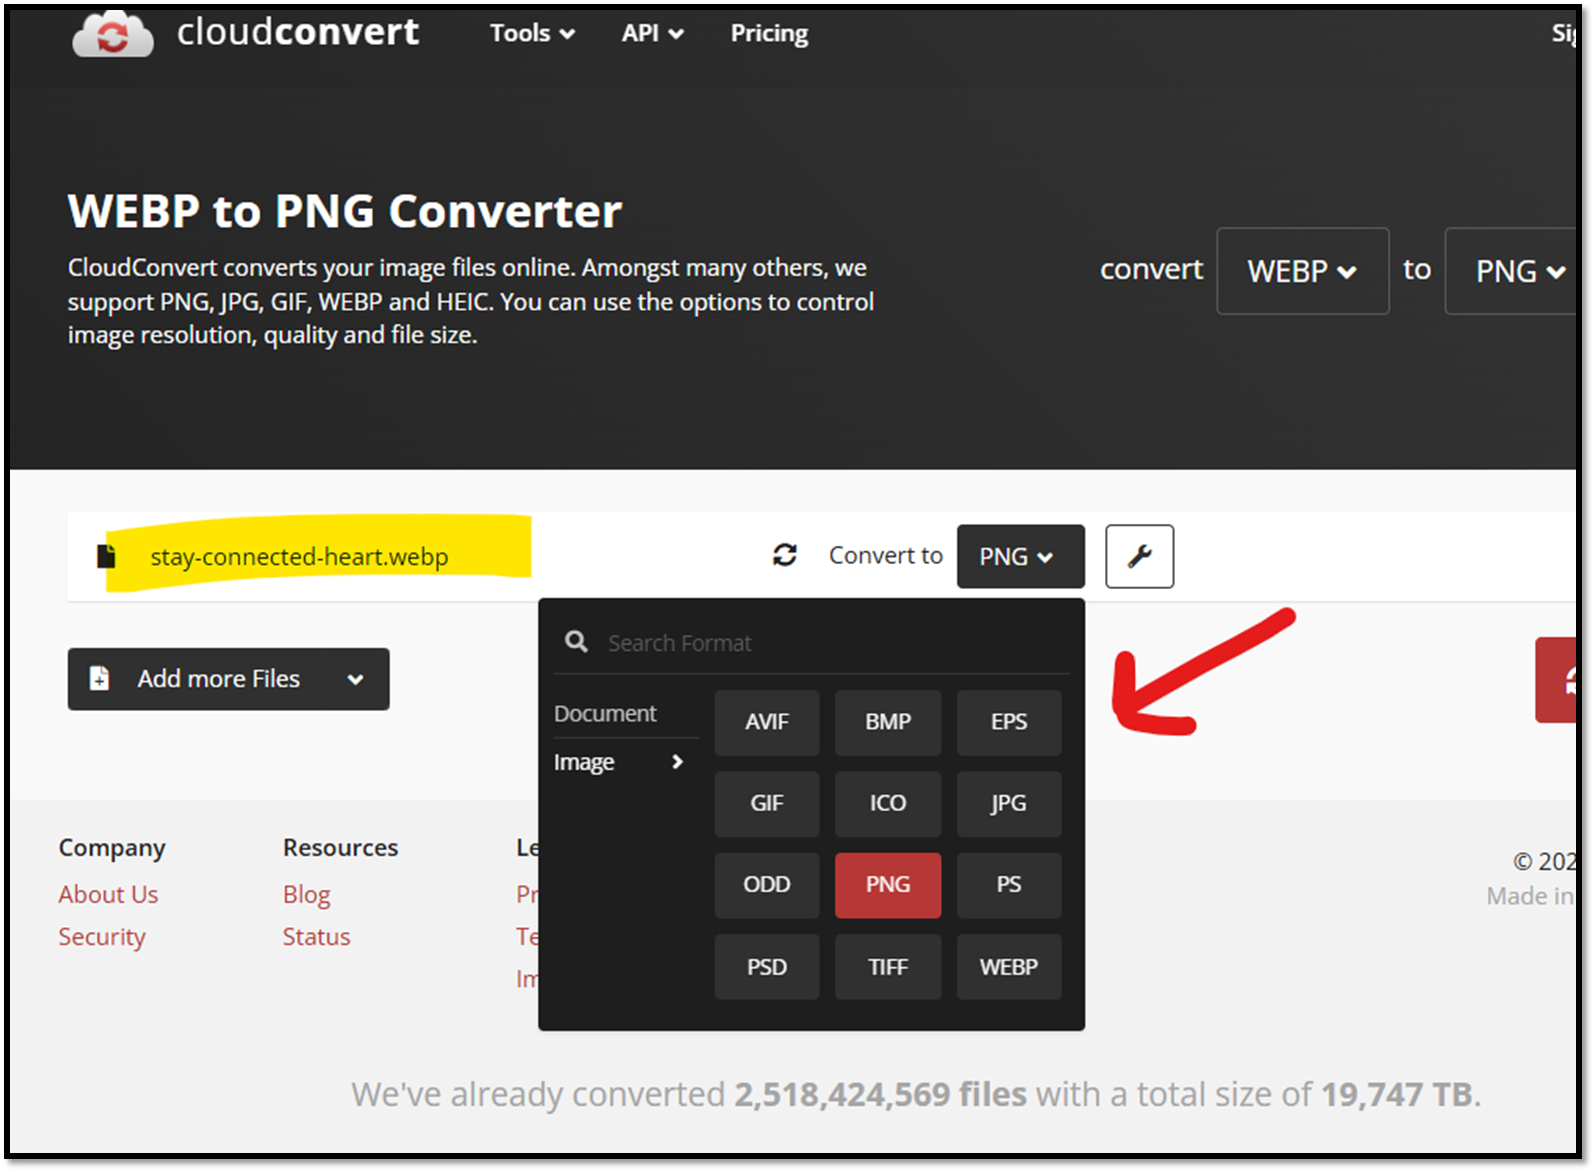Click the chevron next to Image category
The width and height of the screenshot is (1595, 1172).
coord(677,762)
